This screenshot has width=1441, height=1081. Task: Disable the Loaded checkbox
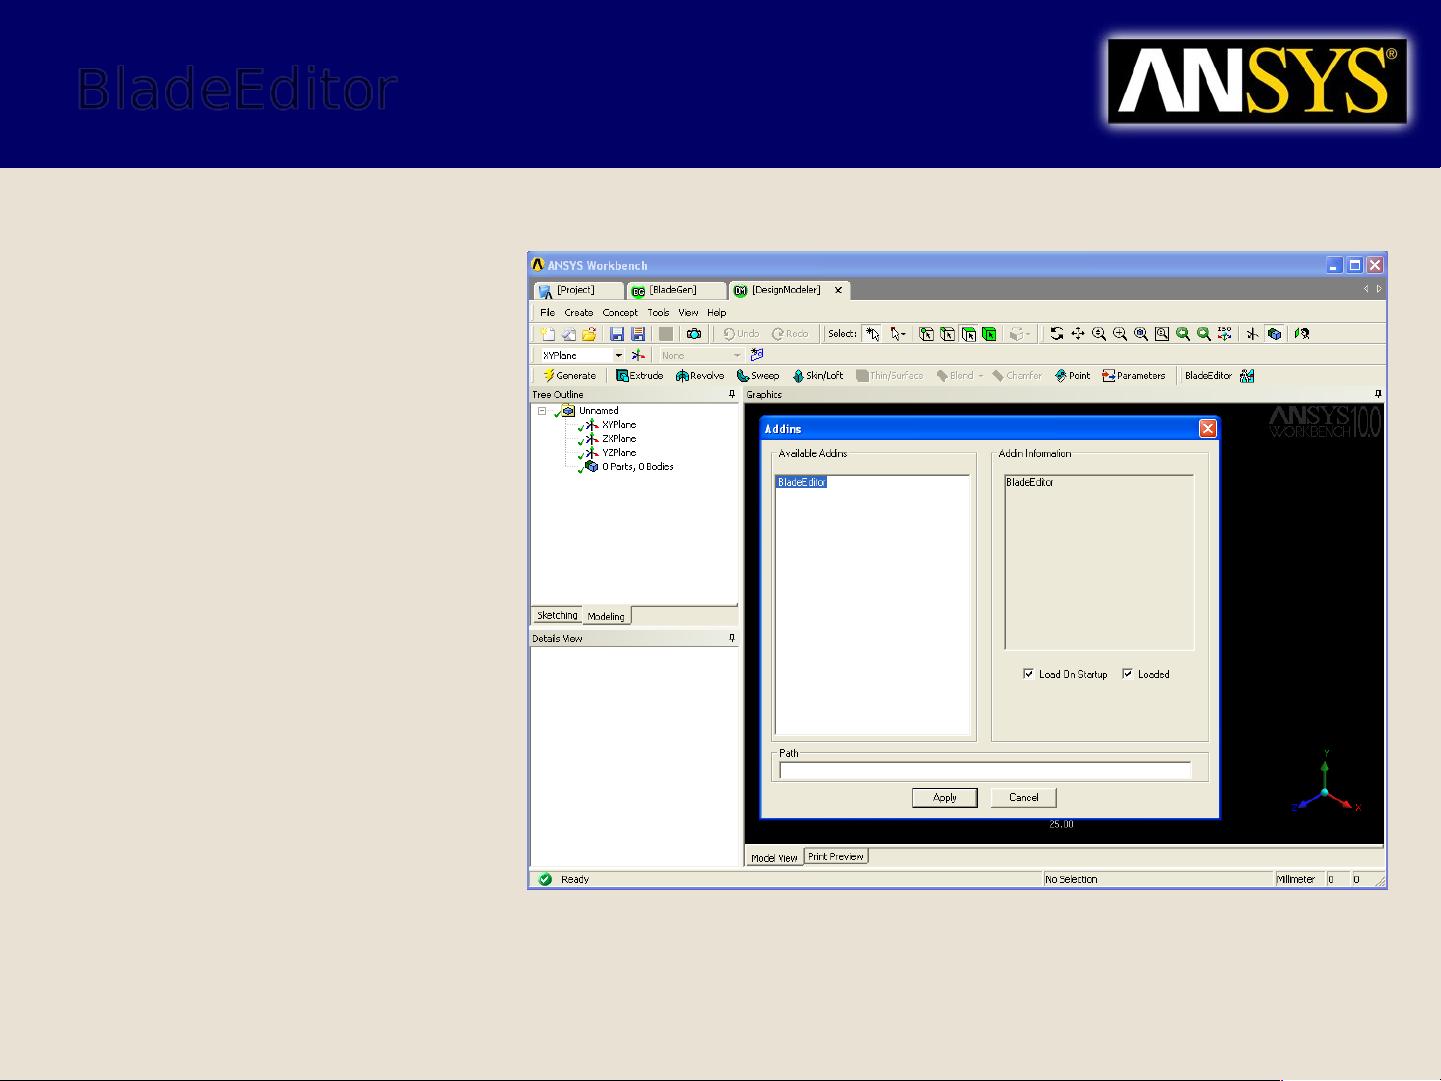pos(1128,674)
